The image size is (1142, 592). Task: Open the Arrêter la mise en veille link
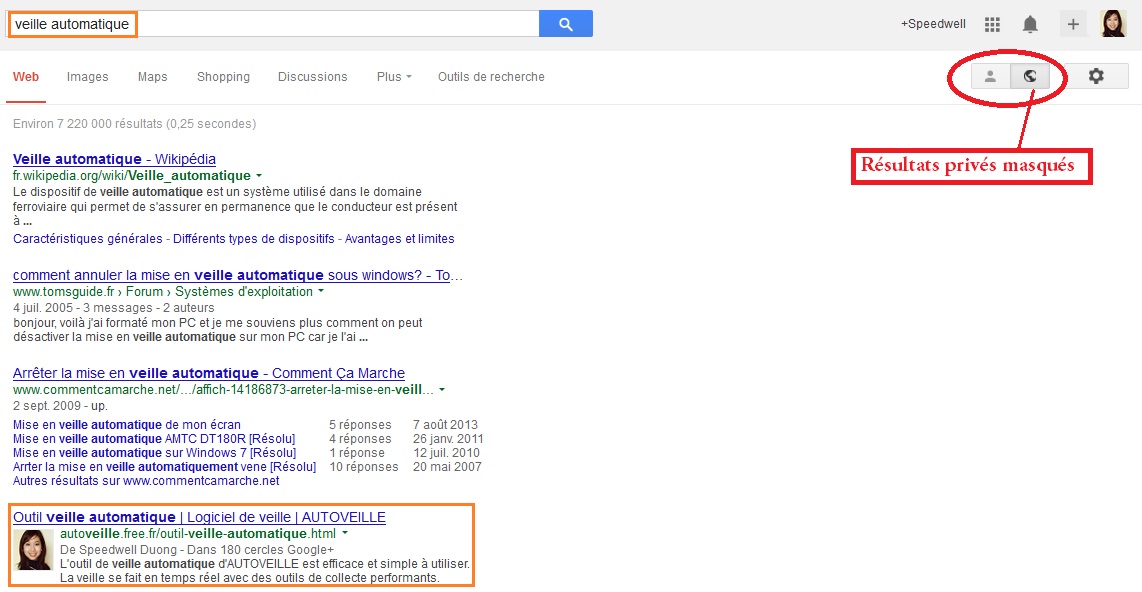point(208,373)
